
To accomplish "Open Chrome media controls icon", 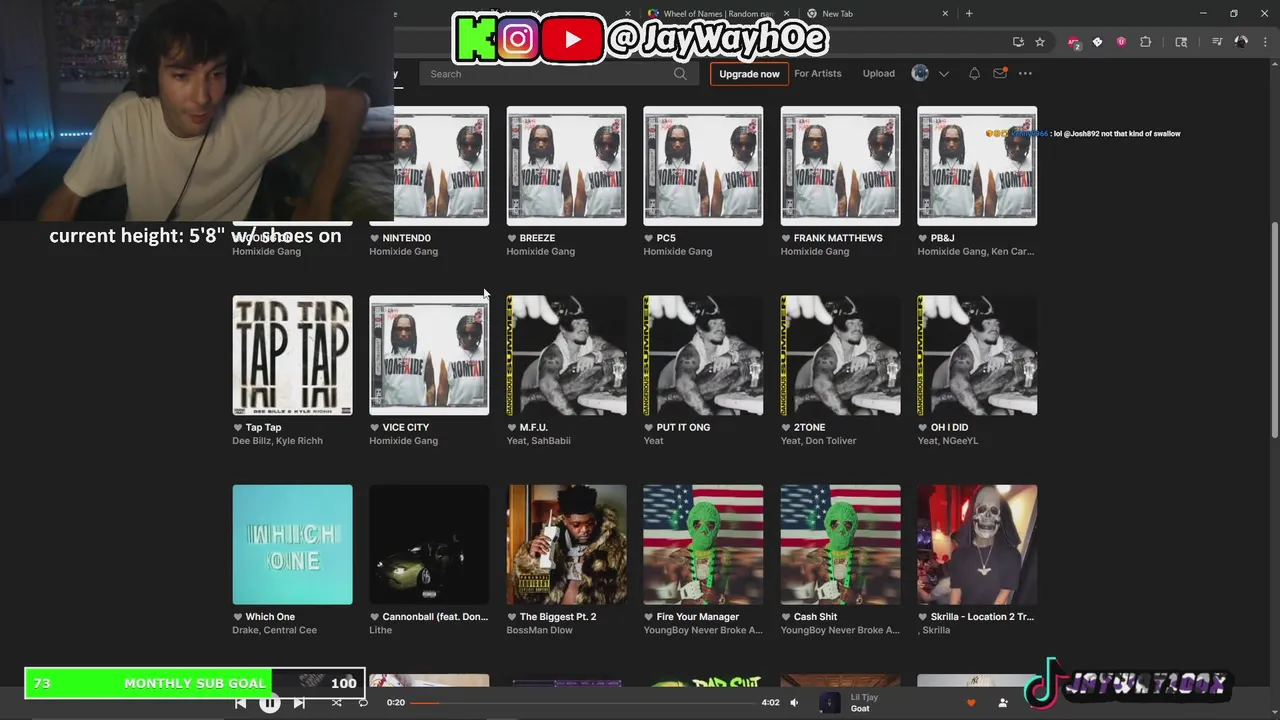I will point(1217,42).
